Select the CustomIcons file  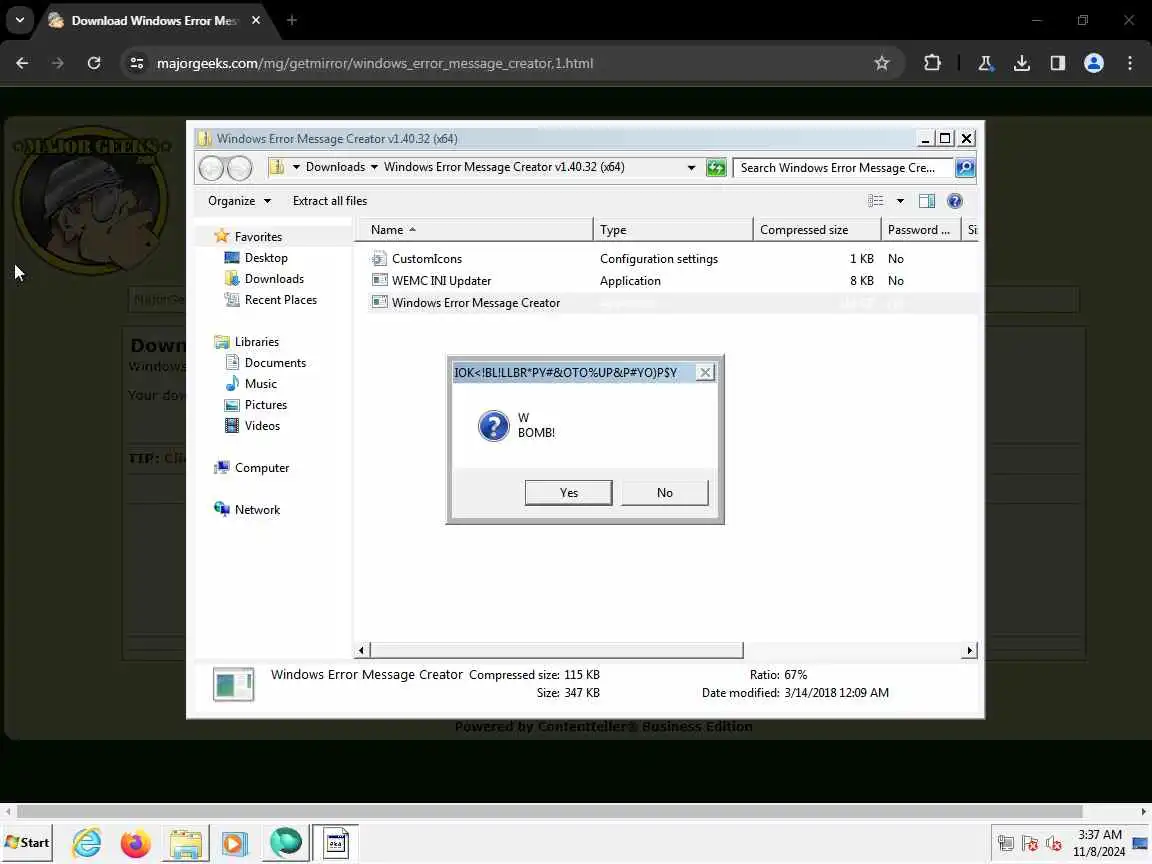426,259
